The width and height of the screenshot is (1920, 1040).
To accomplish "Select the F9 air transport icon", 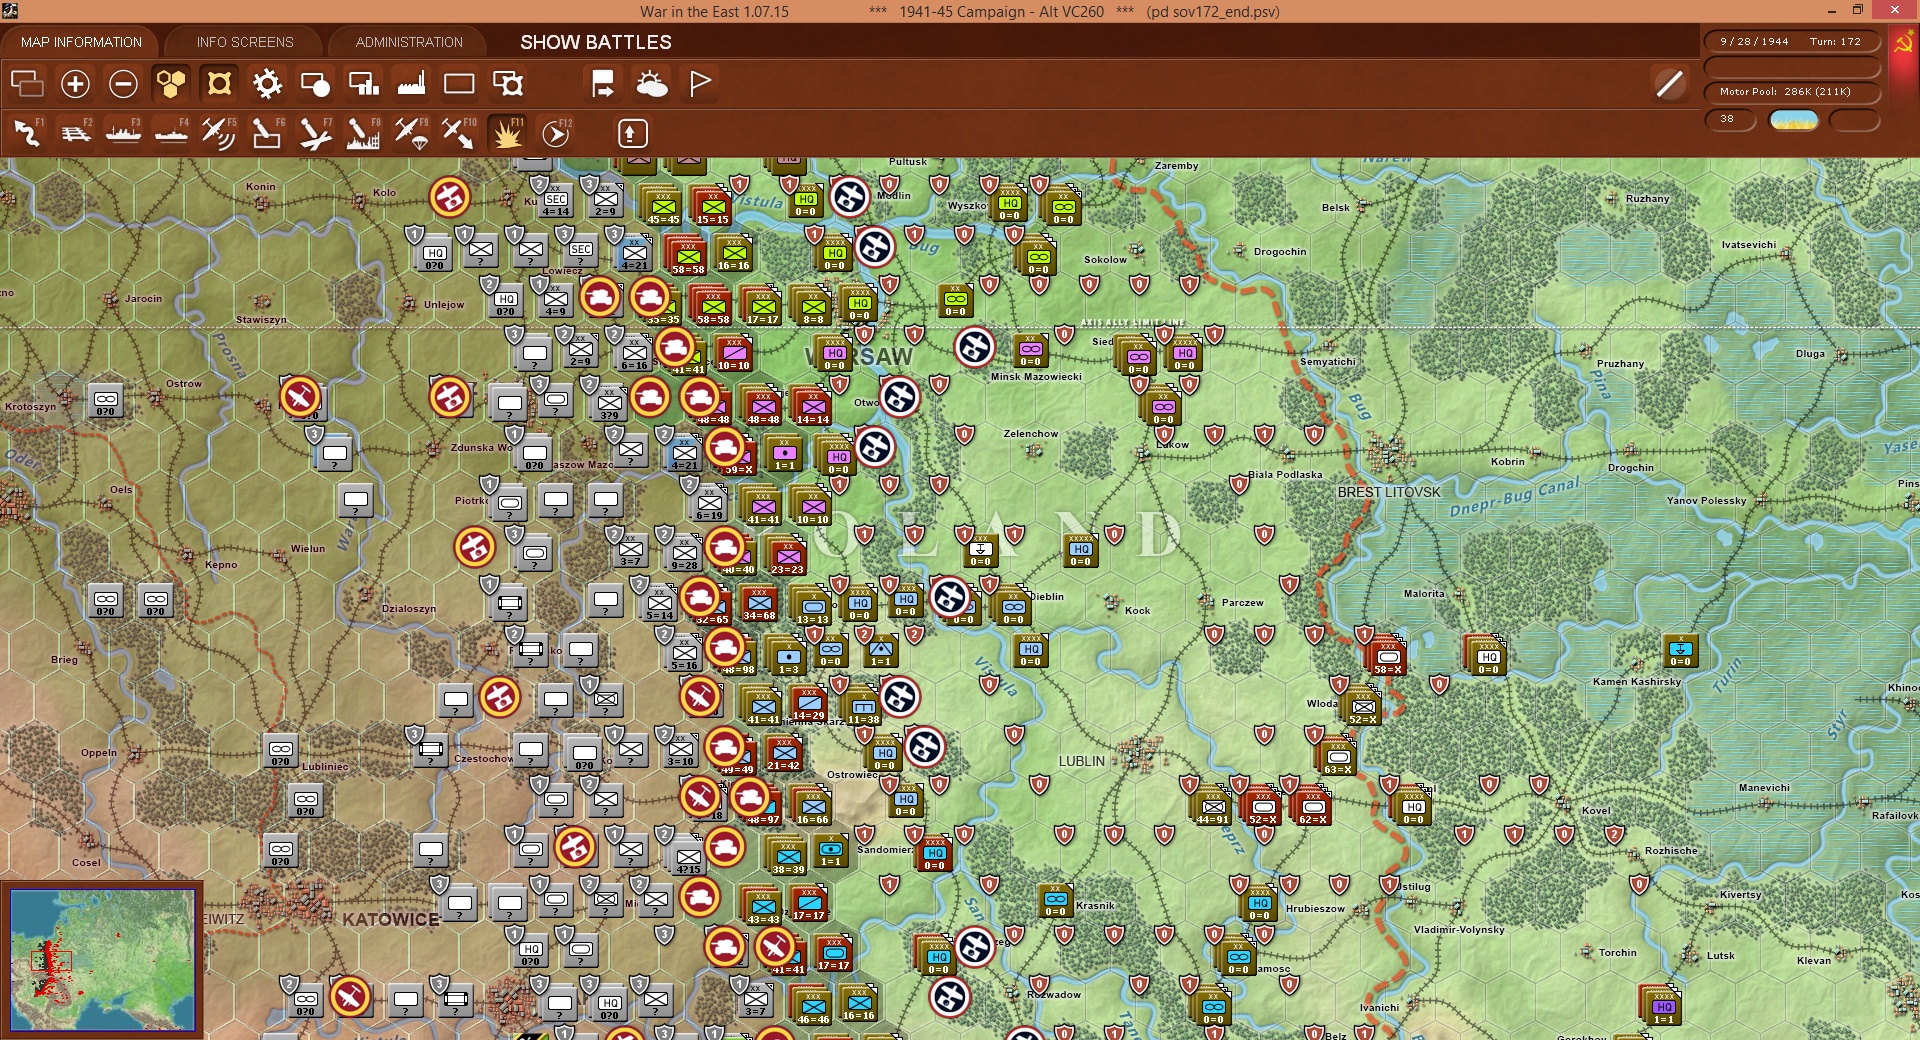I will click(411, 133).
